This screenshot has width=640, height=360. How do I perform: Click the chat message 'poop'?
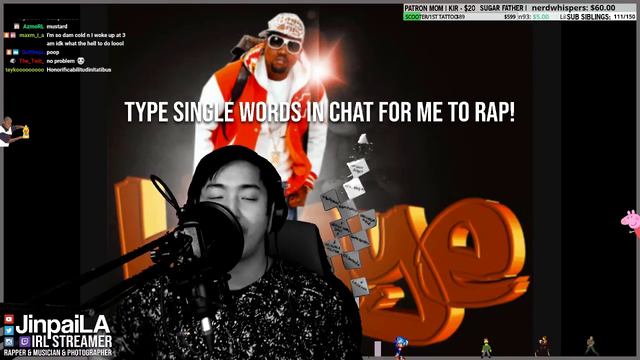53,53
